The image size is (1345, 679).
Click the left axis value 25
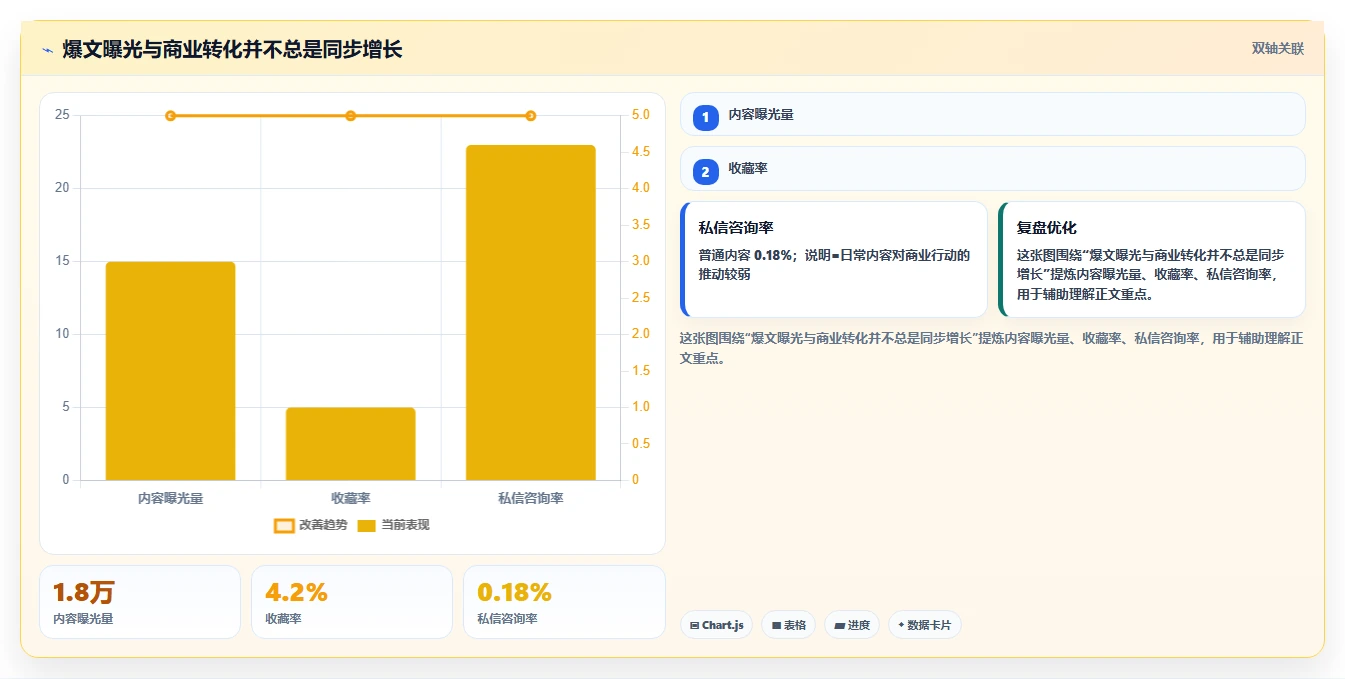pyautogui.click(x=62, y=115)
